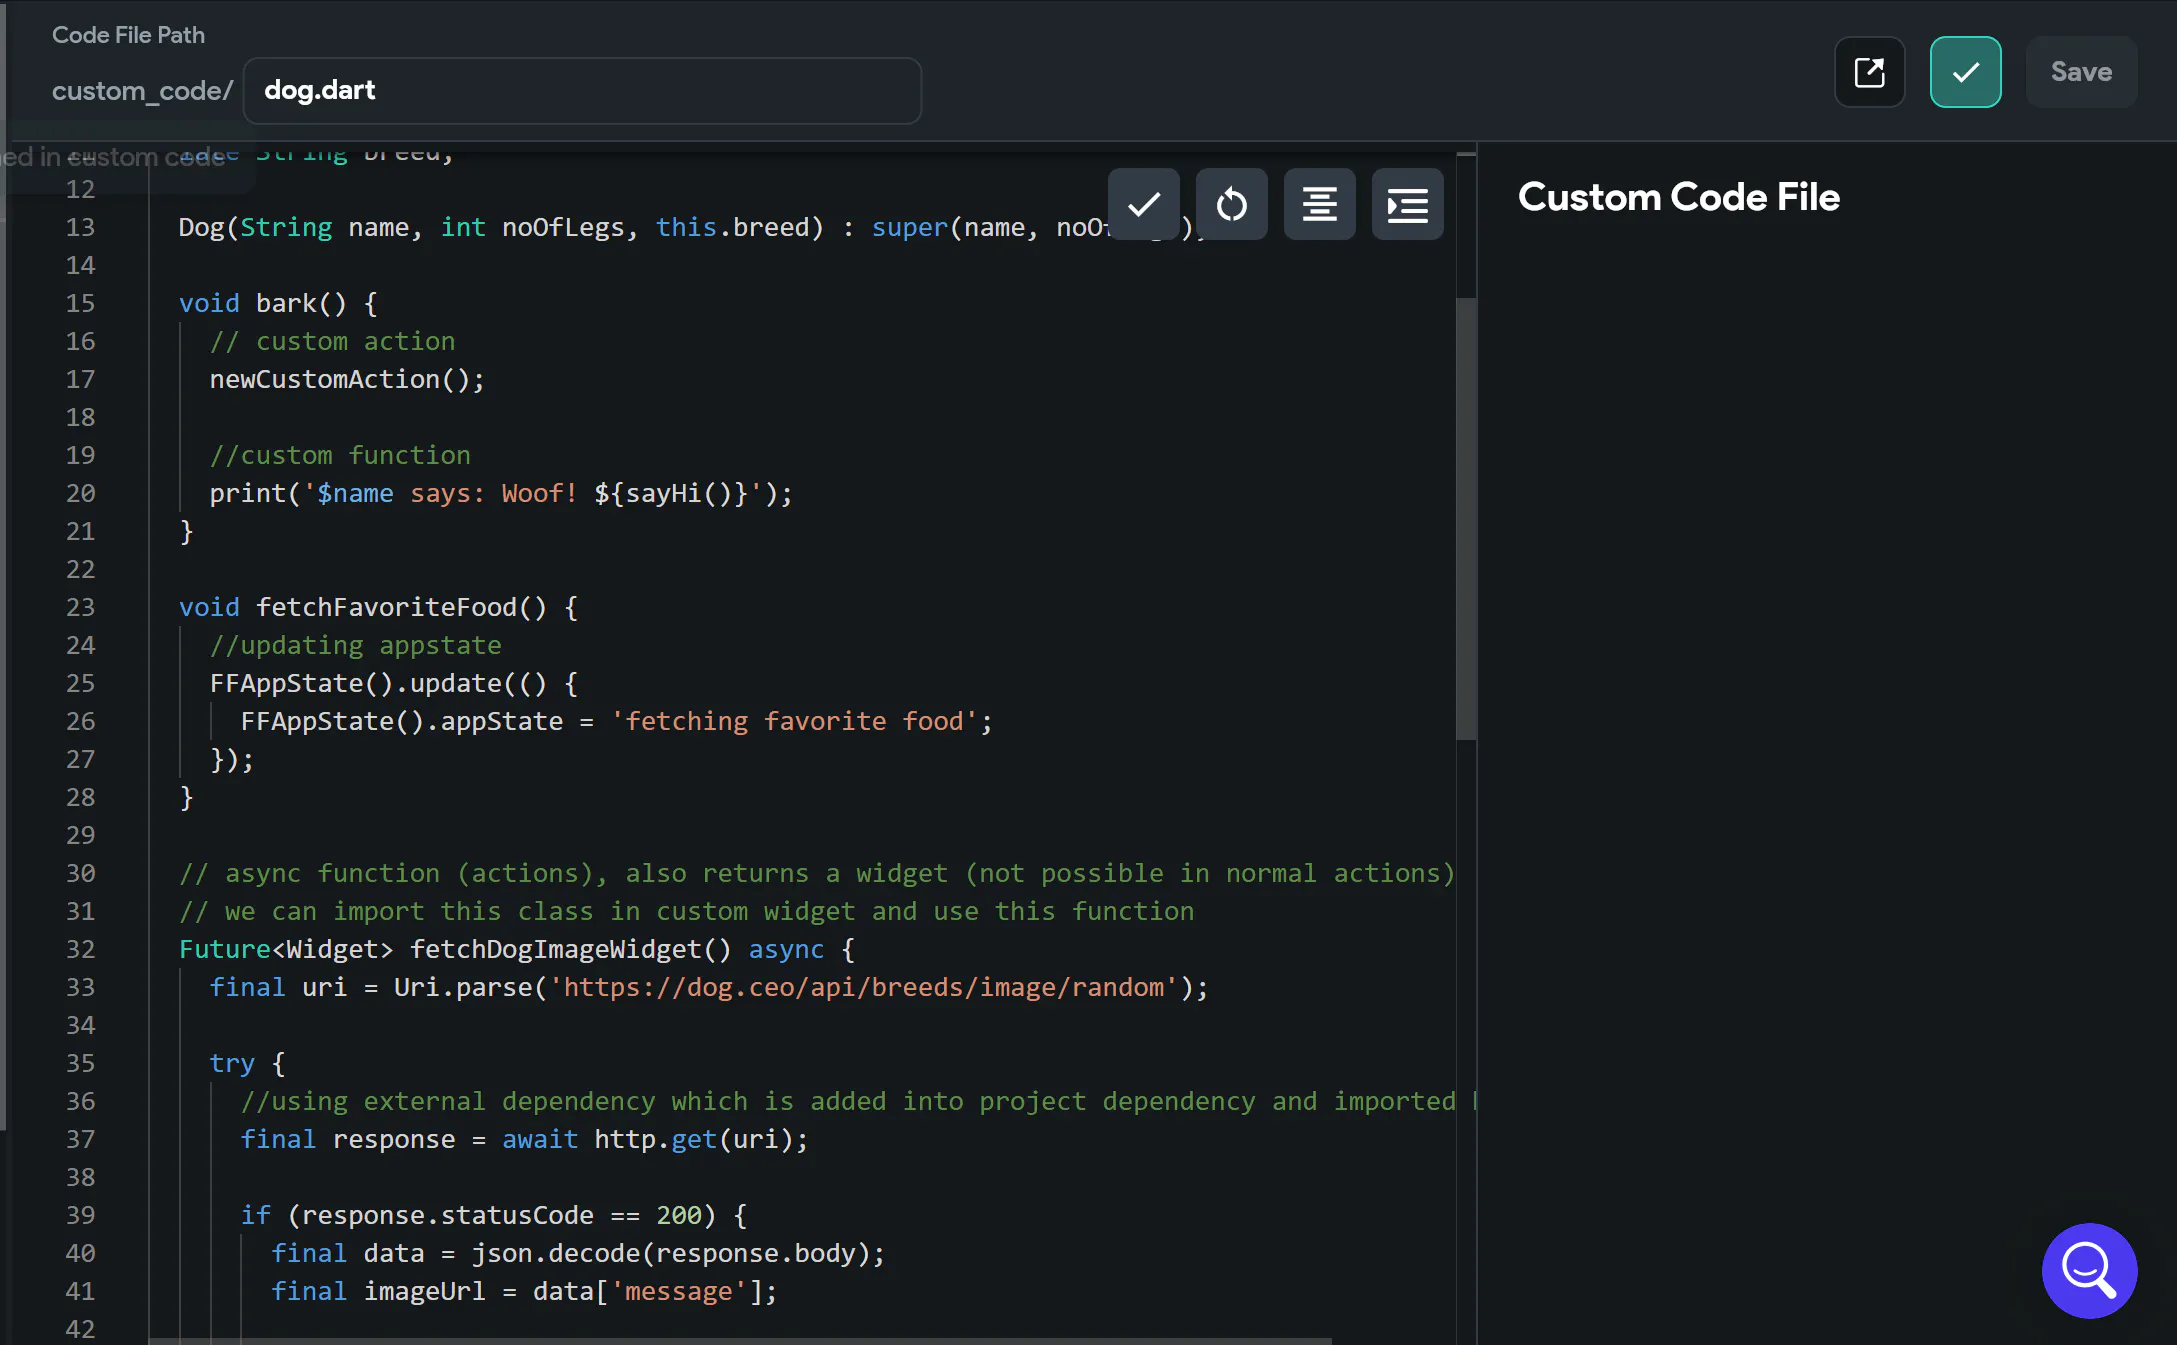This screenshot has width=2177, height=1345.
Task: Click the indent lines icon
Action: [x=1407, y=205]
